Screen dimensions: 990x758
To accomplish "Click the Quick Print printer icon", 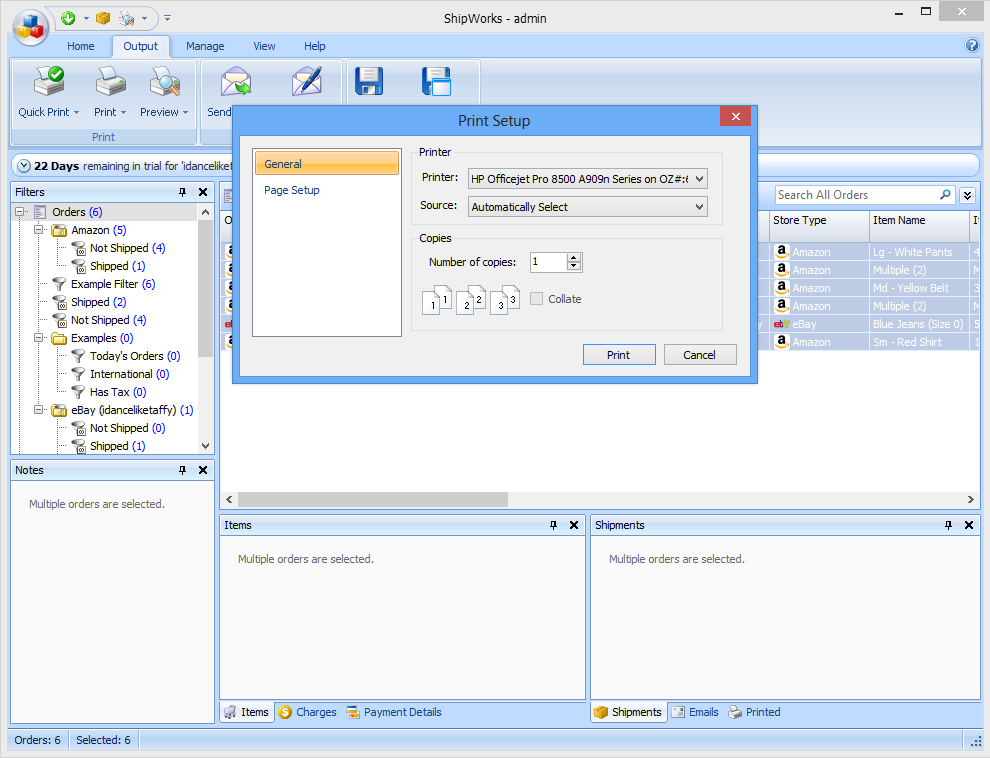I will coord(49,82).
